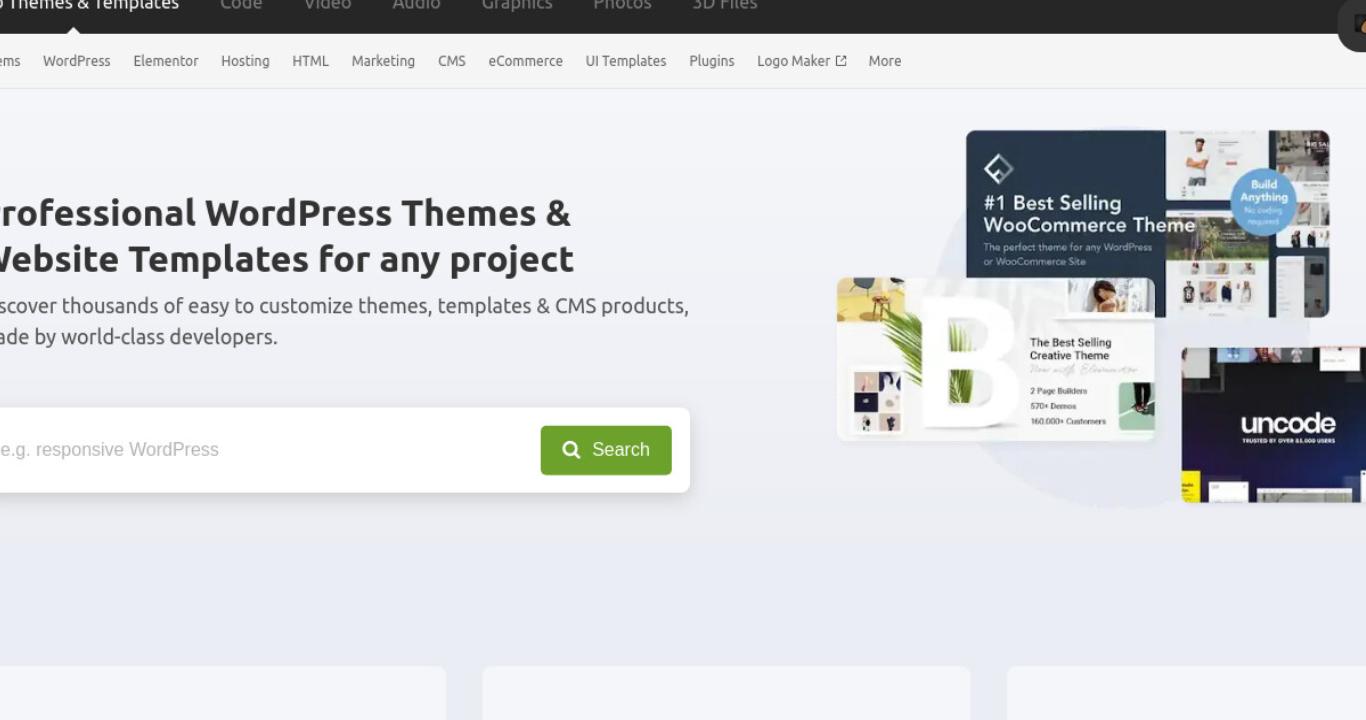This screenshot has width=1366, height=720.
Task: Open the Elementor category
Action: click(x=166, y=61)
